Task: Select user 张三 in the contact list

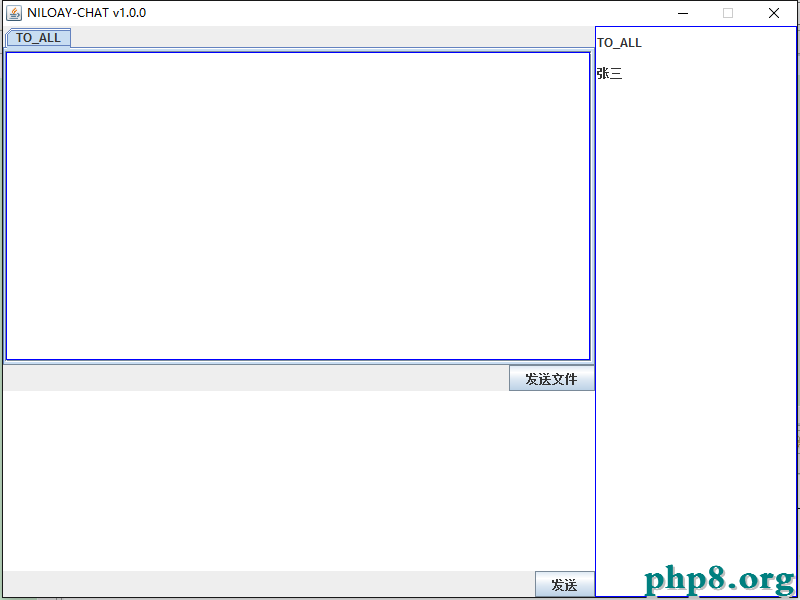Action: tap(609, 74)
